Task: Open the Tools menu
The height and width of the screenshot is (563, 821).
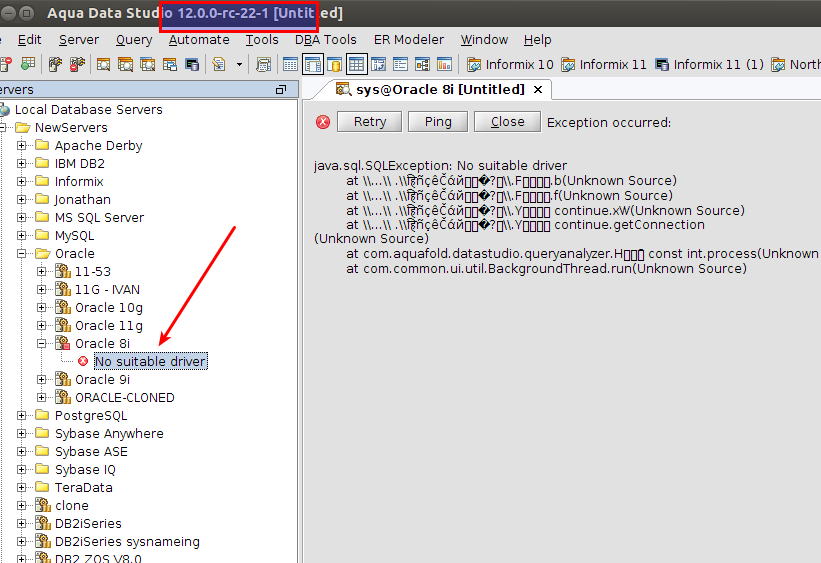Action: [x=262, y=40]
